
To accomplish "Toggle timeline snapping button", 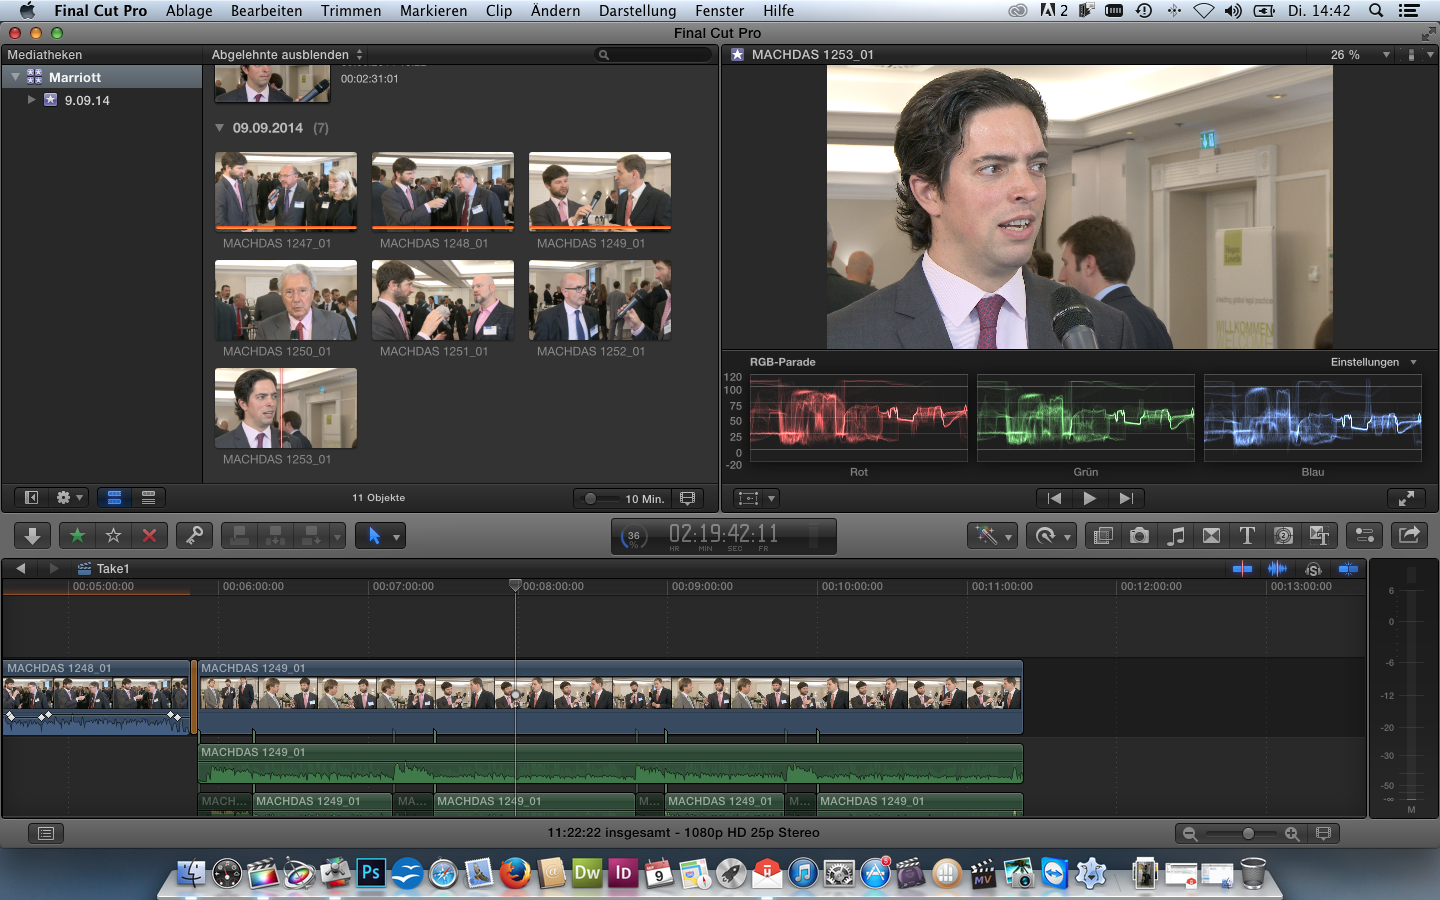I will coord(1348,569).
